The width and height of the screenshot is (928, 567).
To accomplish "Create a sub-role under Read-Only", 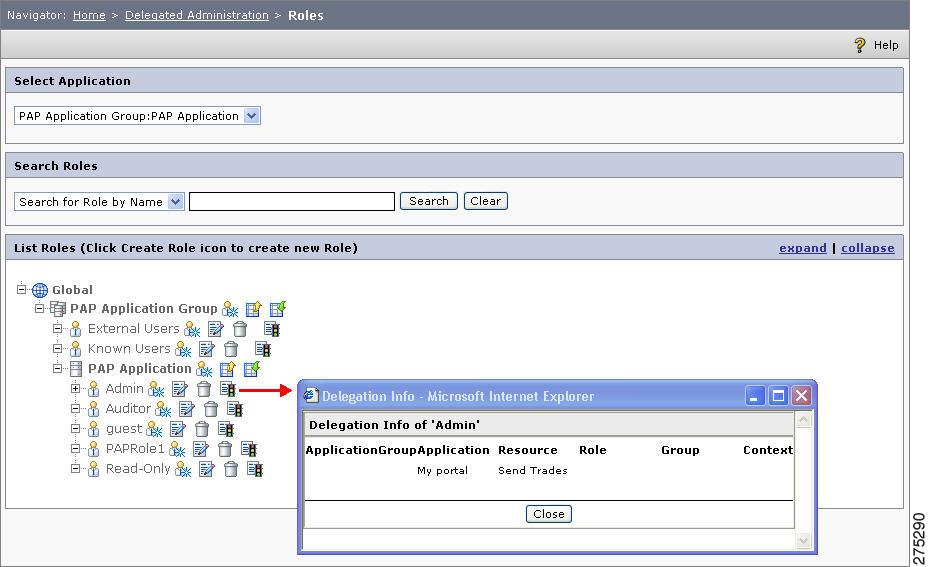I will (x=183, y=469).
